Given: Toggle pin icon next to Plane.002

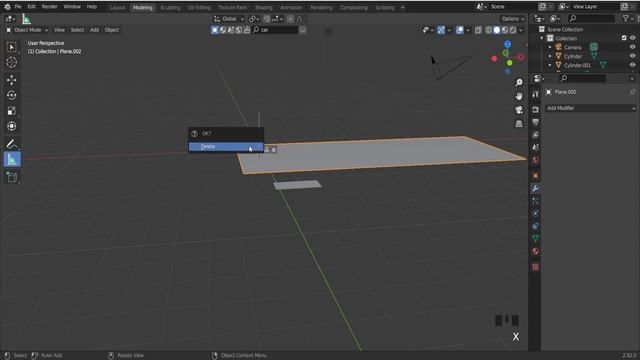Looking at the screenshot, I should coord(632,92).
